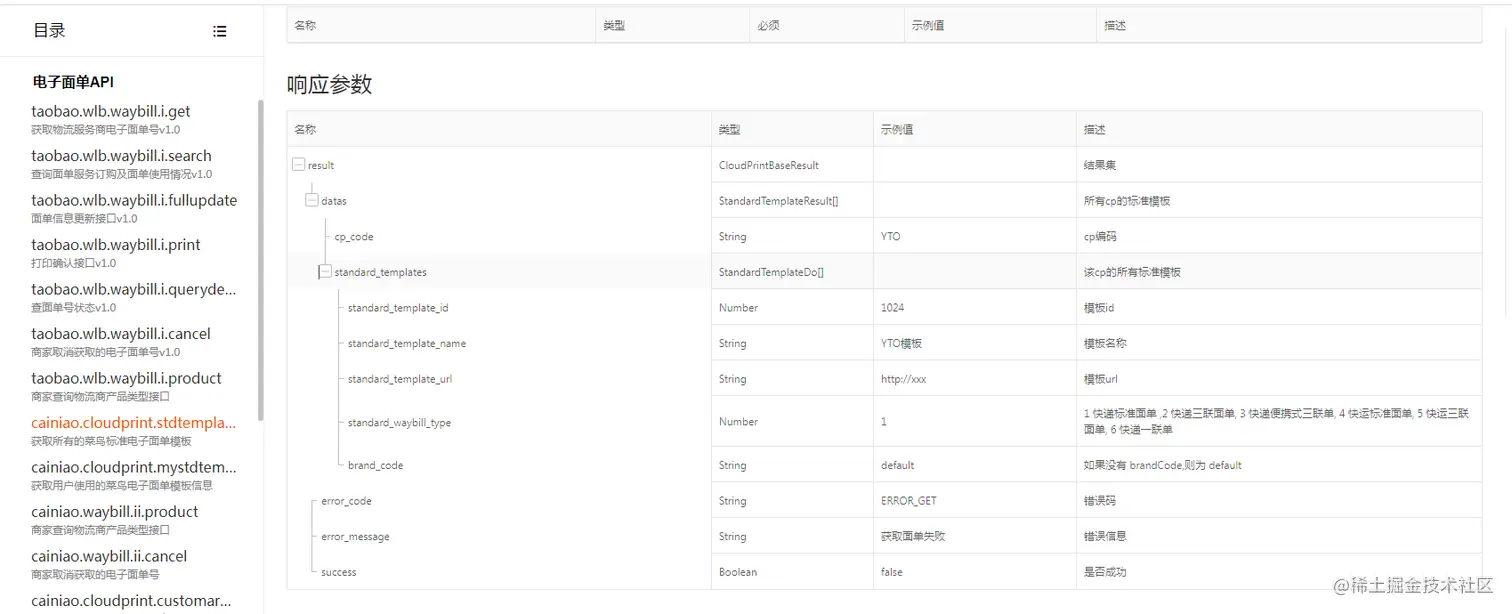This screenshot has height=614, width=1512.
Task: Open taobao.wlb.waybill.i.print API entry
Action: 116,244
